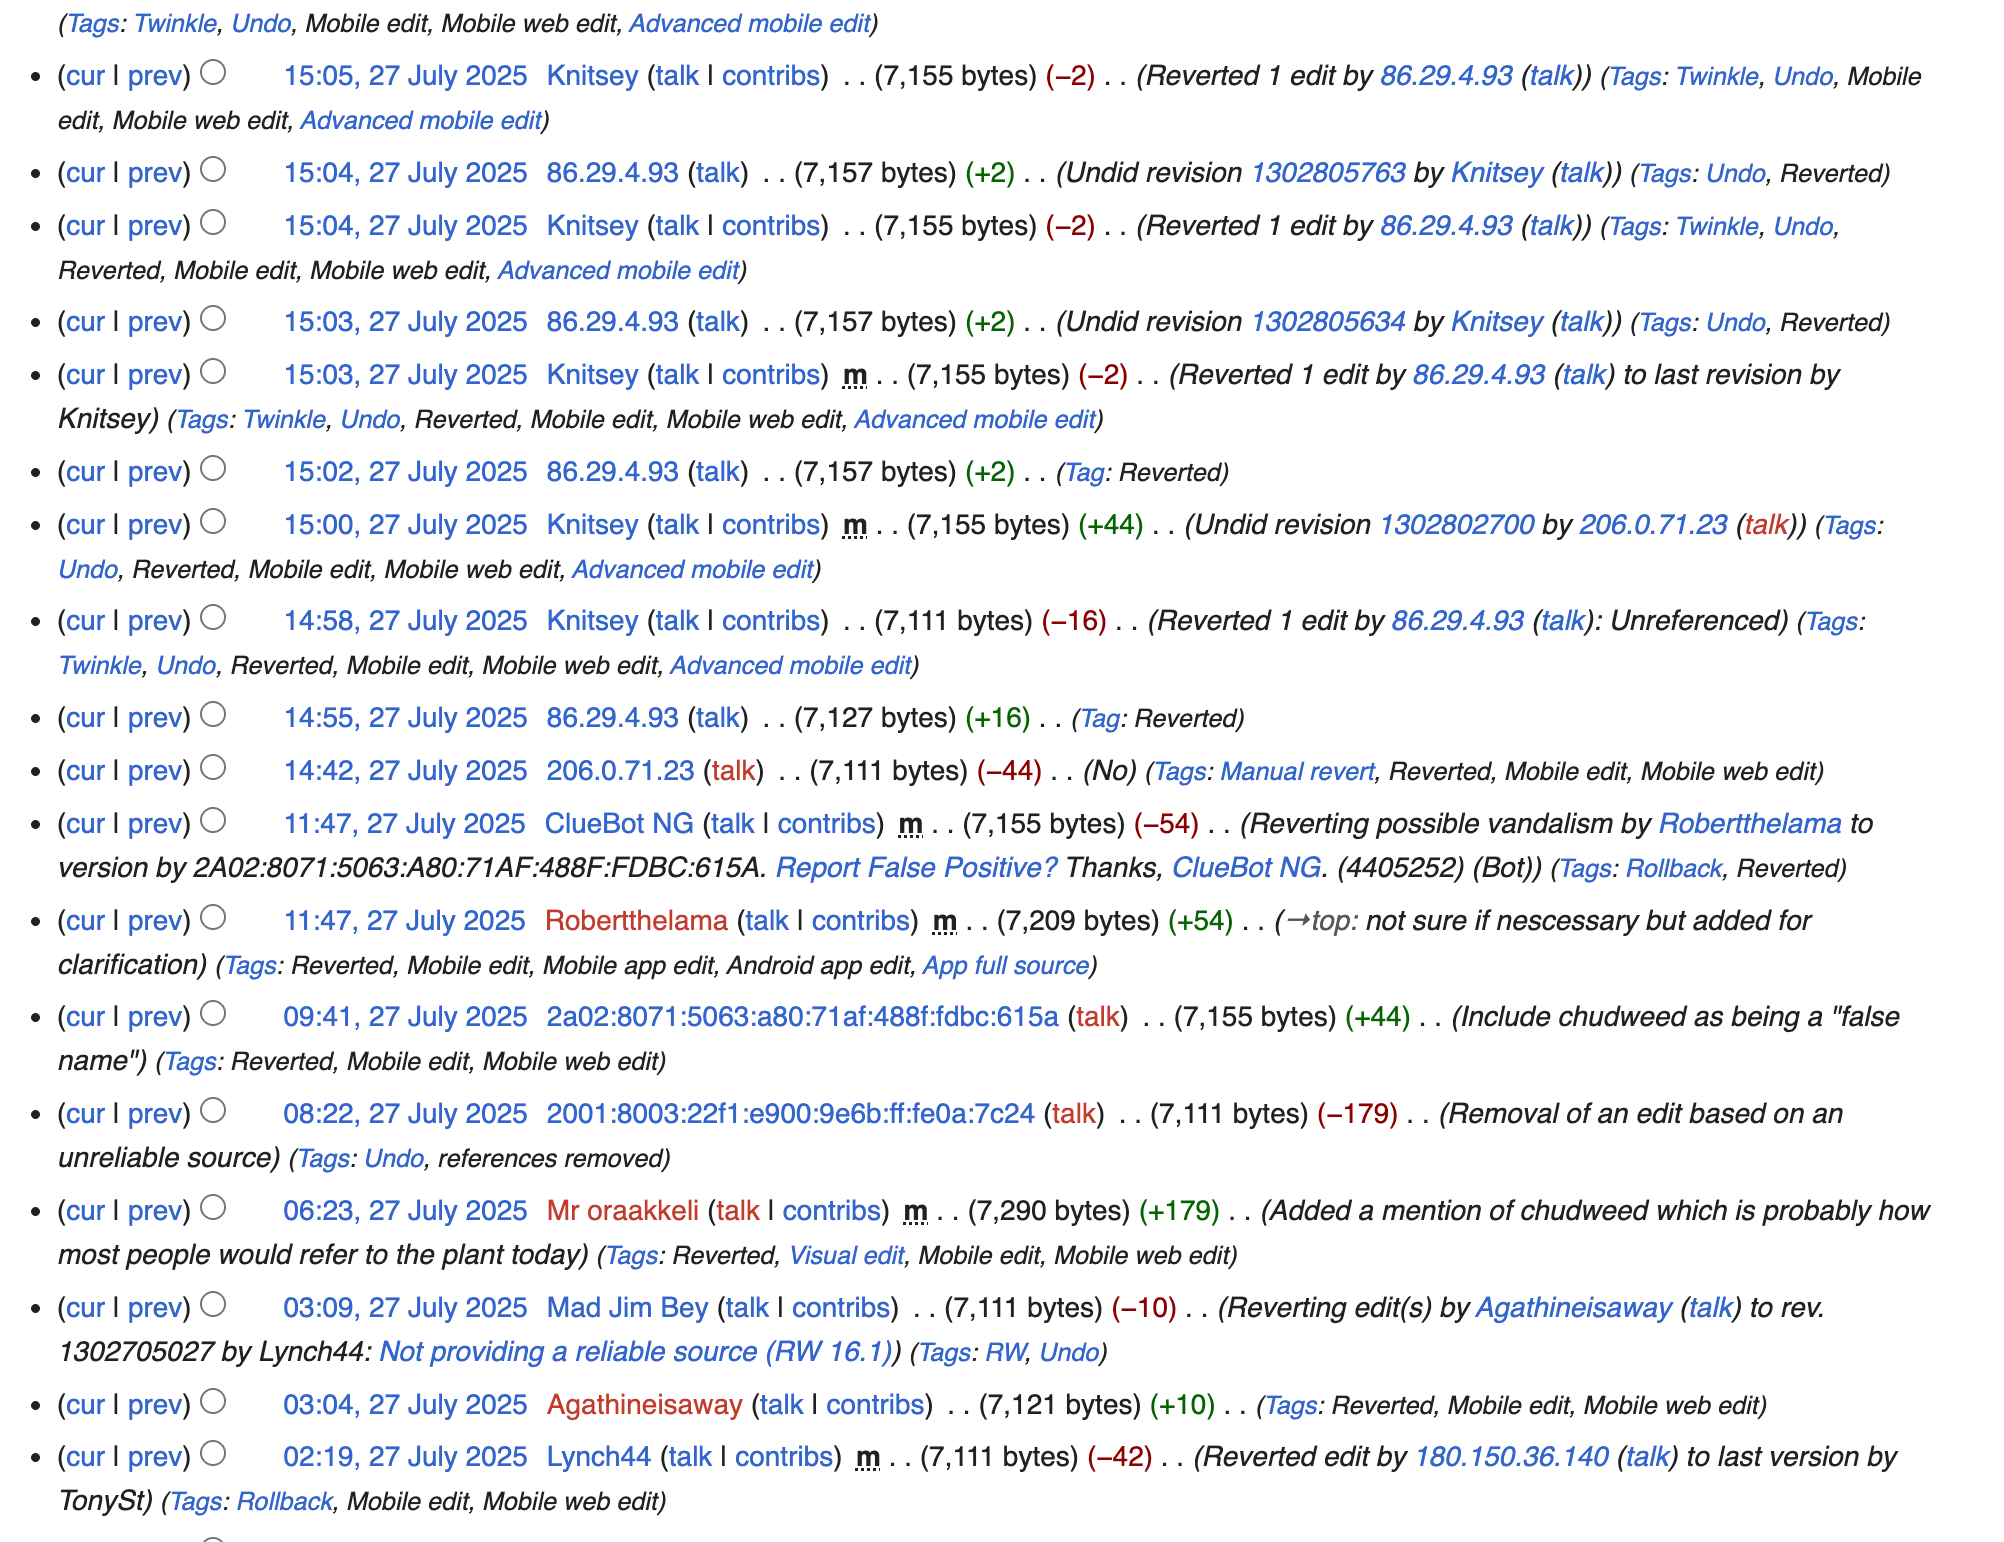This screenshot has width=2004, height=1542.
Task: Open Robertthelama user page link in 11:47 entry
Action: coord(636,920)
